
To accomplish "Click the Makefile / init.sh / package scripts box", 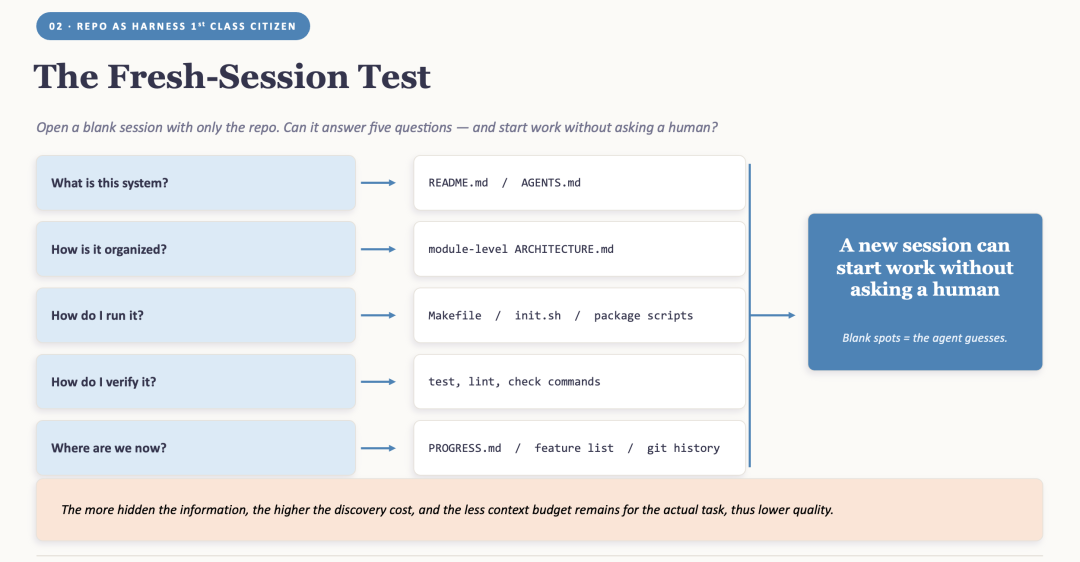I will (x=579, y=315).
